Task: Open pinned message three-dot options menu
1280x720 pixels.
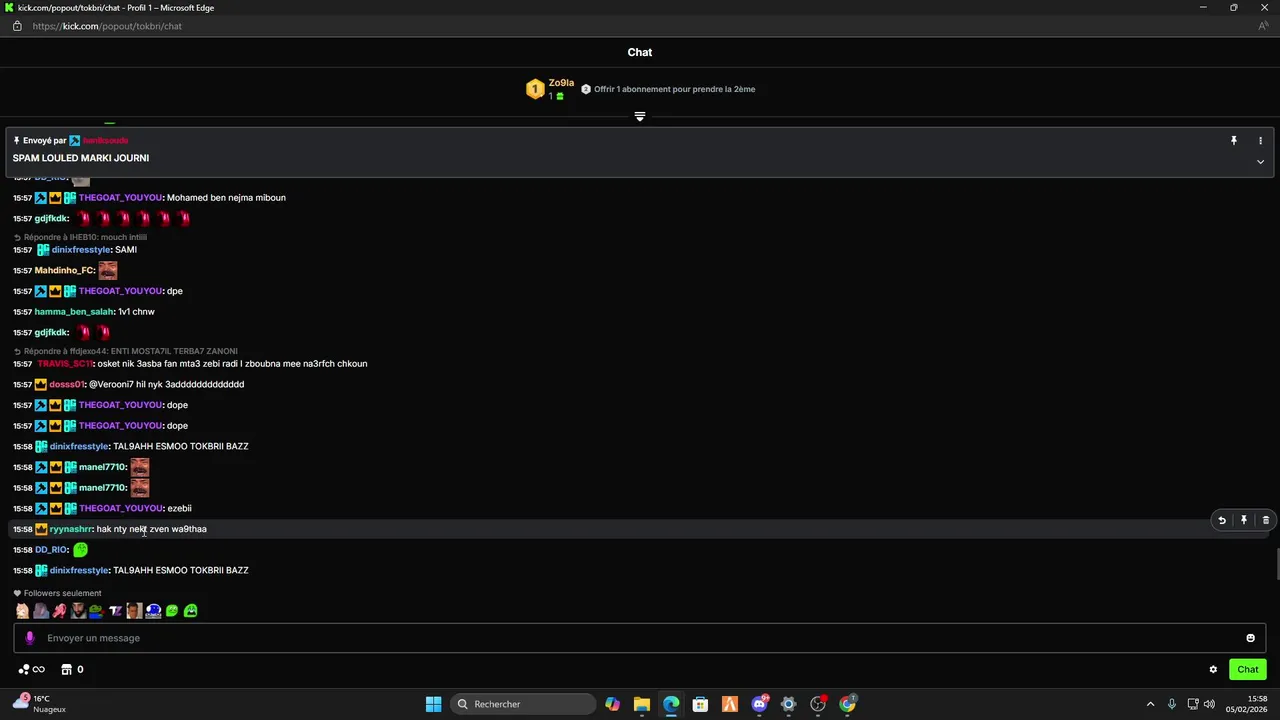Action: click(1260, 141)
